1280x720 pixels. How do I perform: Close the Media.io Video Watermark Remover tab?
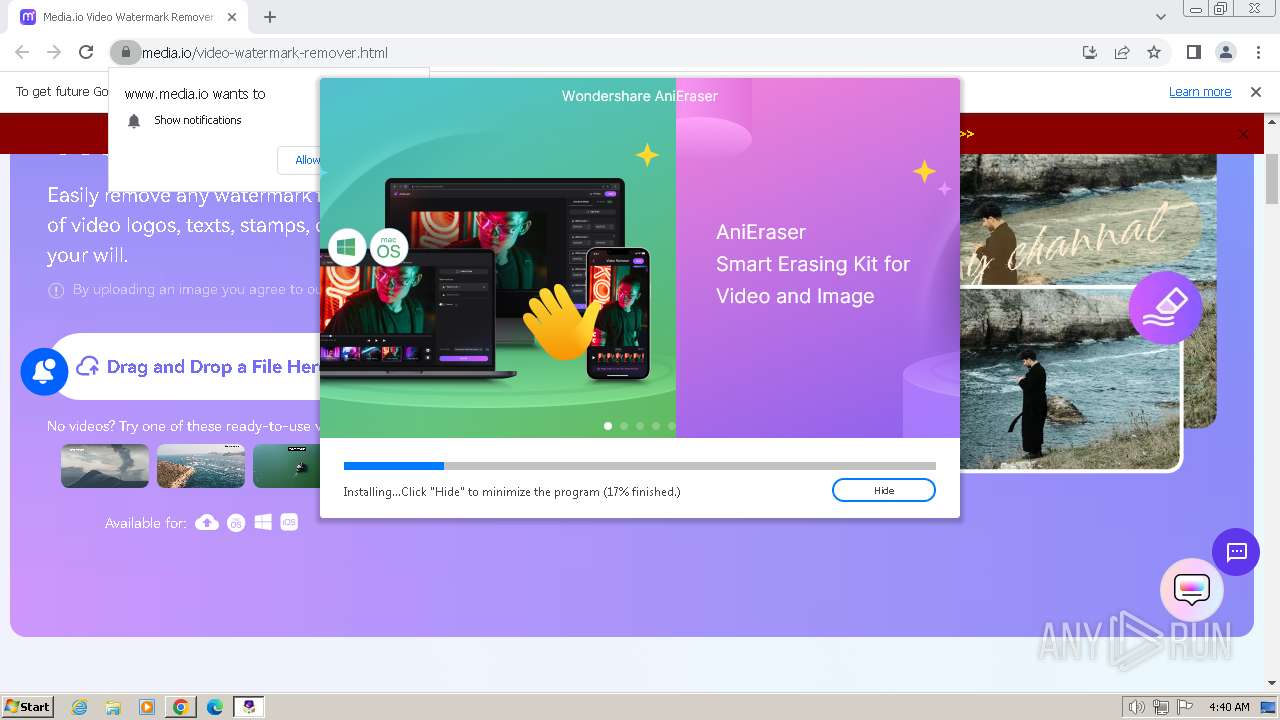233,17
